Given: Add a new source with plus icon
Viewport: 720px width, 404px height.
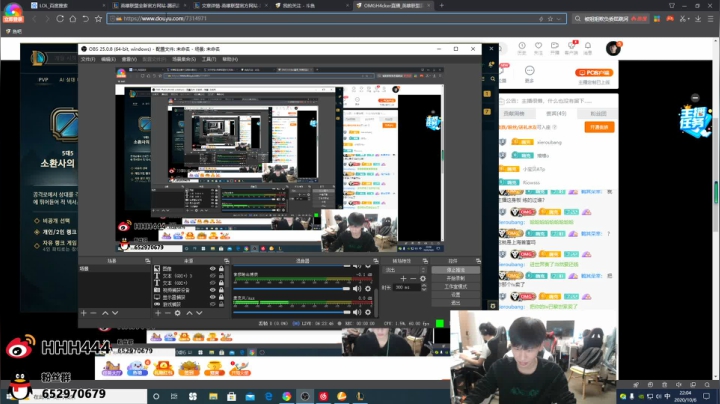Looking at the screenshot, I should click(x=158, y=313).
